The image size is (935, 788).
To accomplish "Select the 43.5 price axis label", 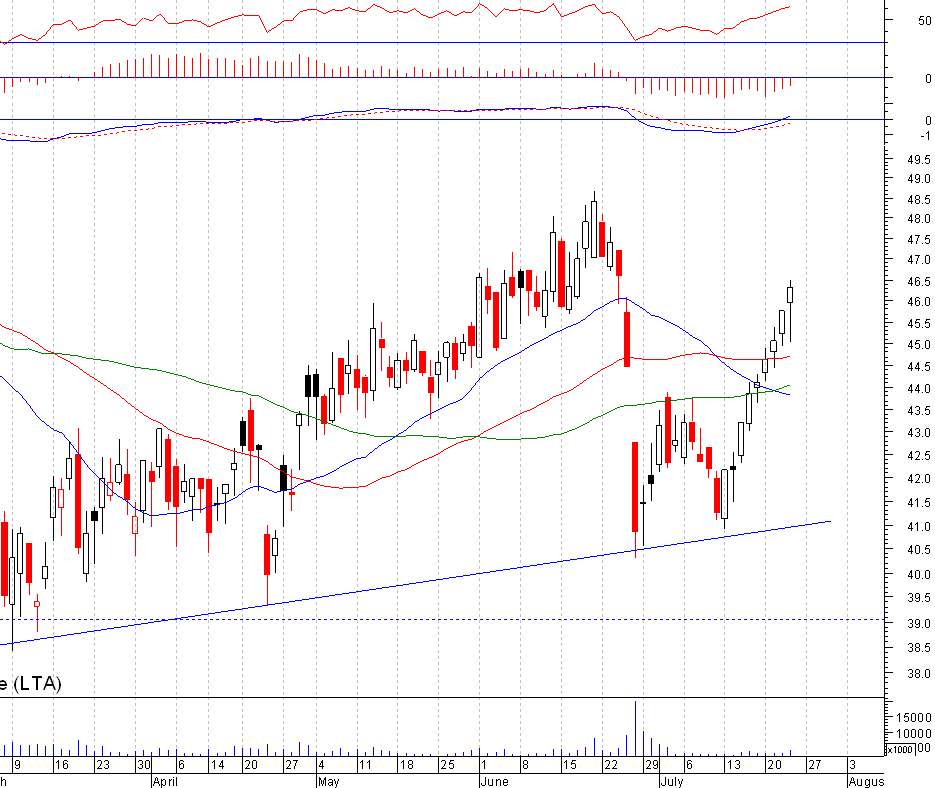I will pos(918,411).
